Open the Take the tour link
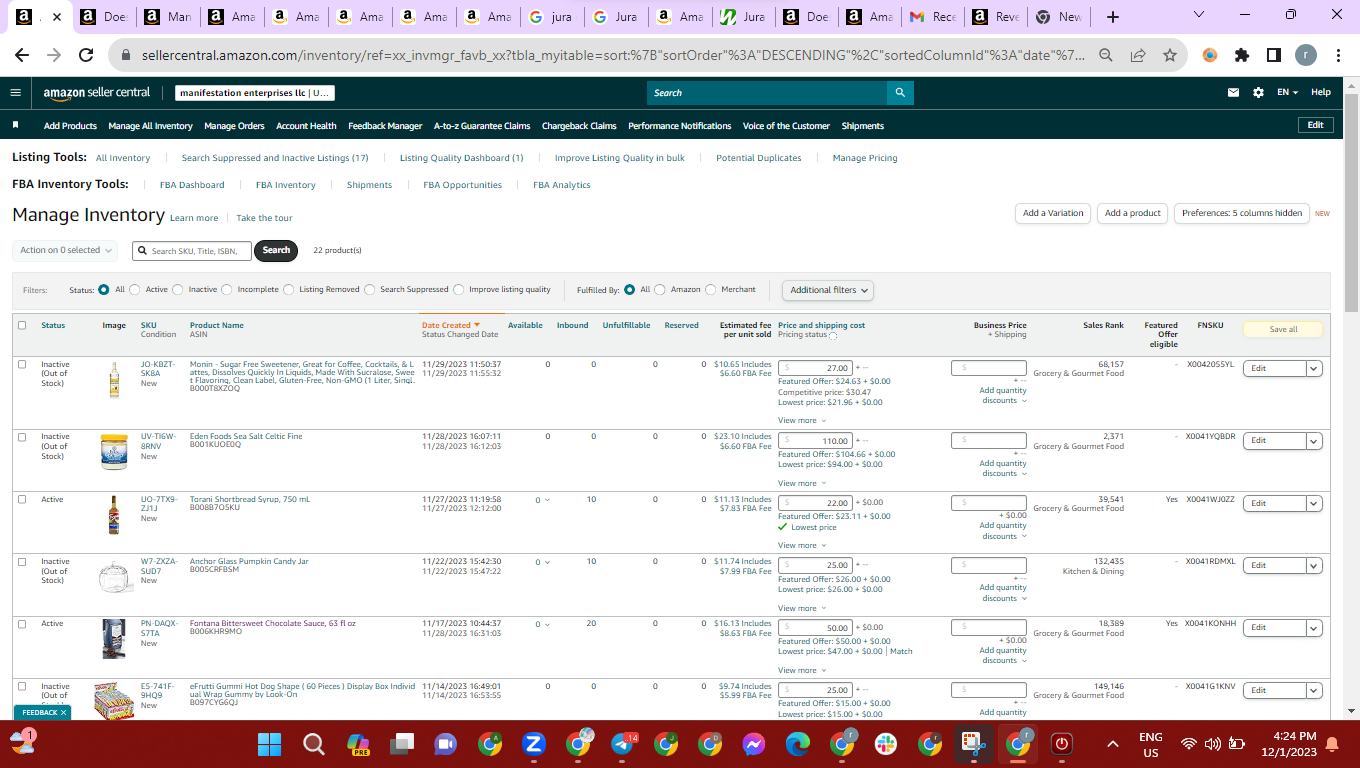 (x=265, y=218)
